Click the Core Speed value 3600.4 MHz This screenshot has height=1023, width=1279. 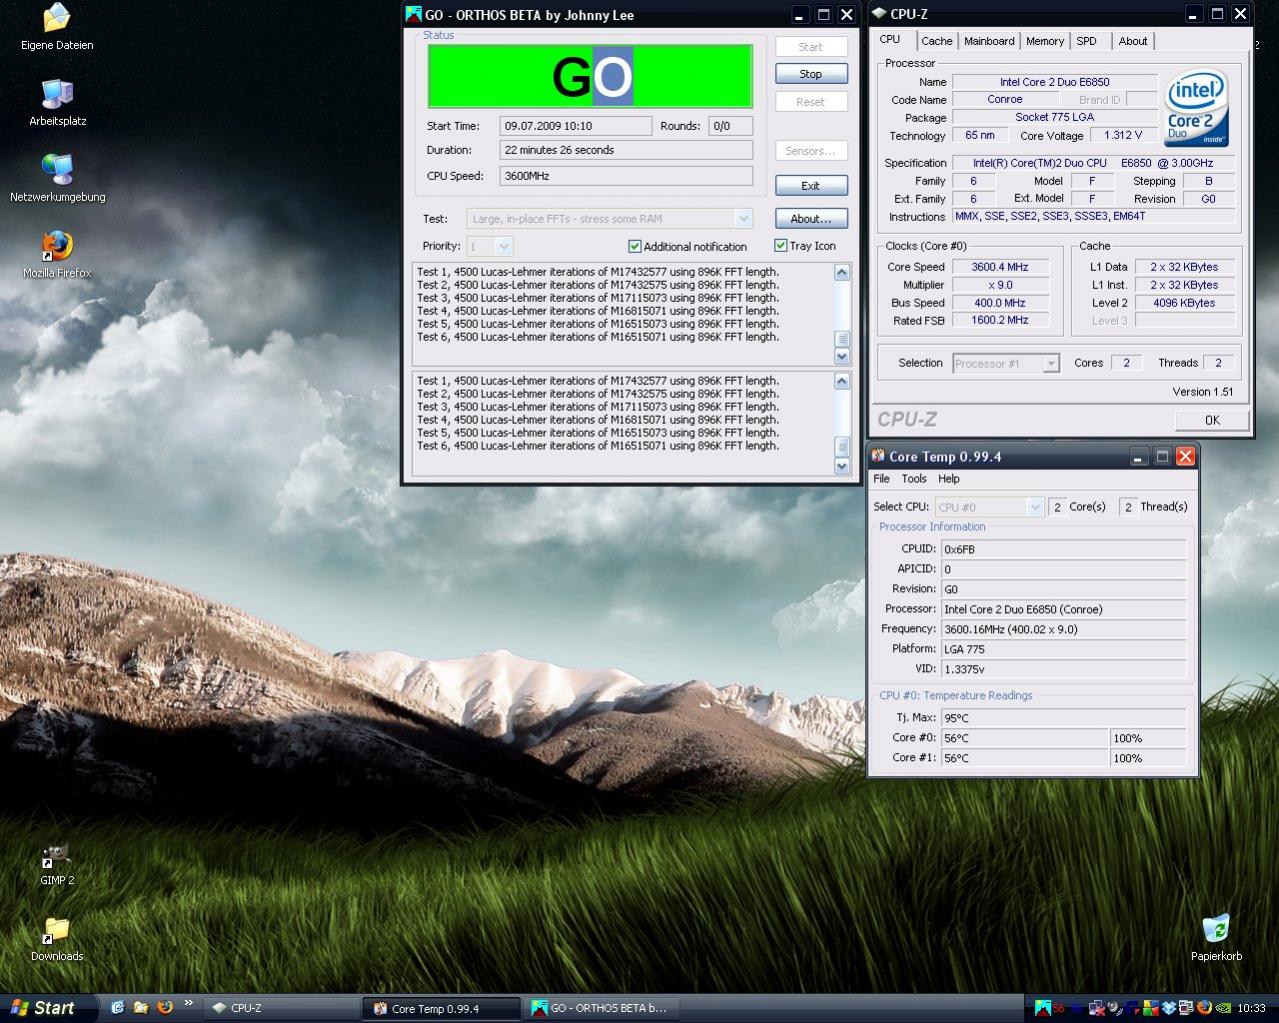(1000, 267)
